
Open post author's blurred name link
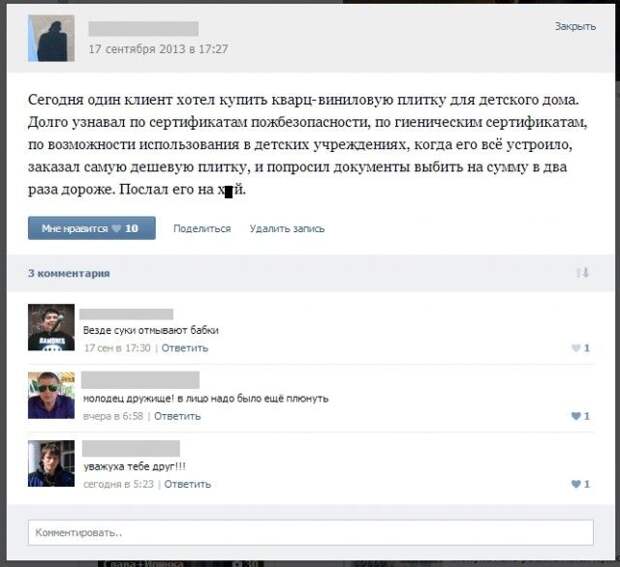144,29
